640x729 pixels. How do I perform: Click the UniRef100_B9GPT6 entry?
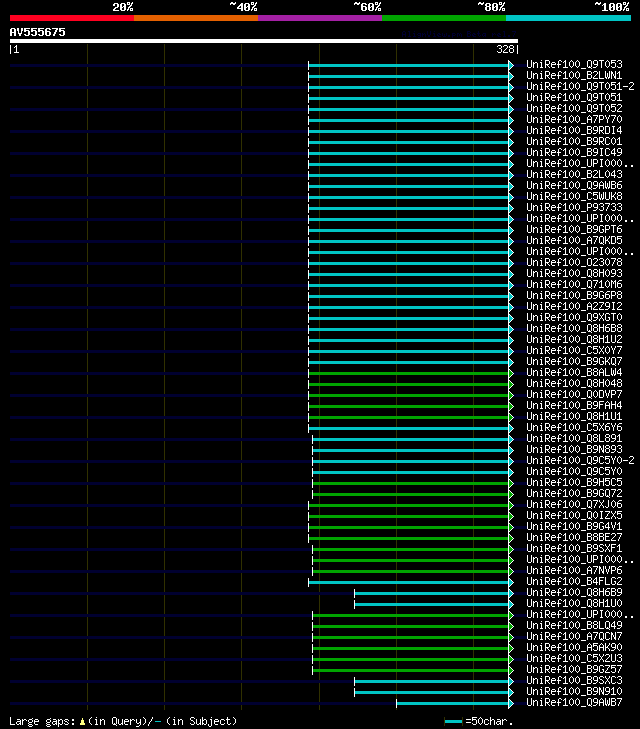click(574, 229)
